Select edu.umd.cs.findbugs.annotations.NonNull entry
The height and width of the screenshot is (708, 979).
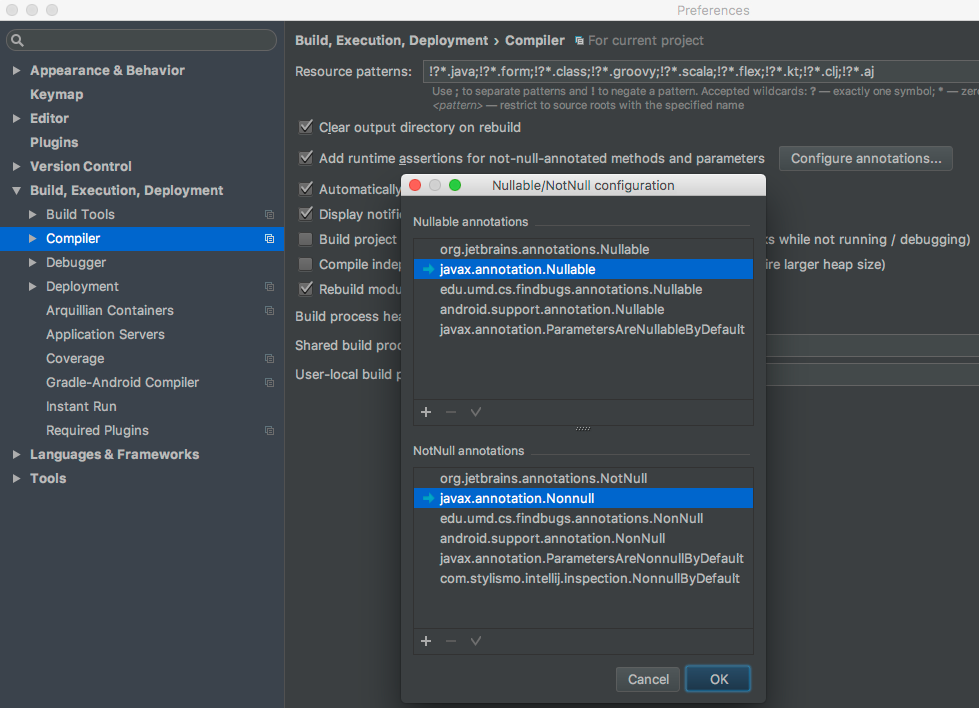[583, 519]
